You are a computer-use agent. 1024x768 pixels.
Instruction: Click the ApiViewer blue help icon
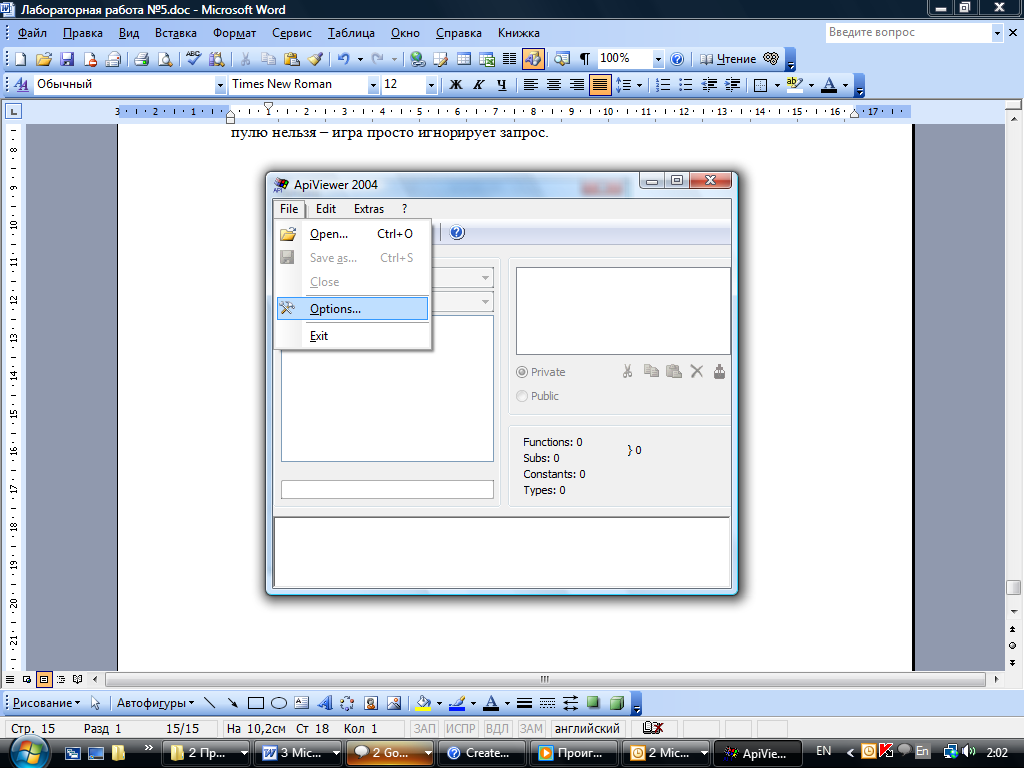[457, 232]
